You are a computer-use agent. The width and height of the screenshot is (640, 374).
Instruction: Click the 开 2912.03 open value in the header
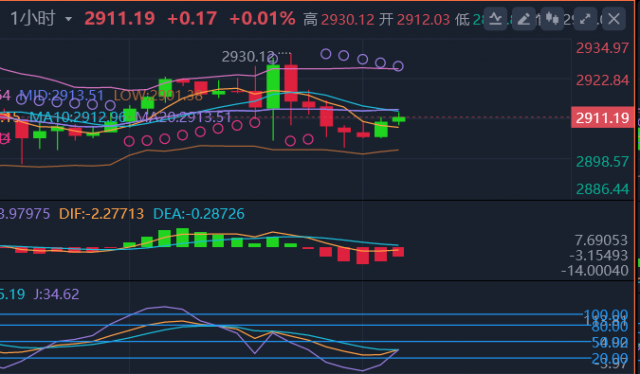tap(414, 19)
